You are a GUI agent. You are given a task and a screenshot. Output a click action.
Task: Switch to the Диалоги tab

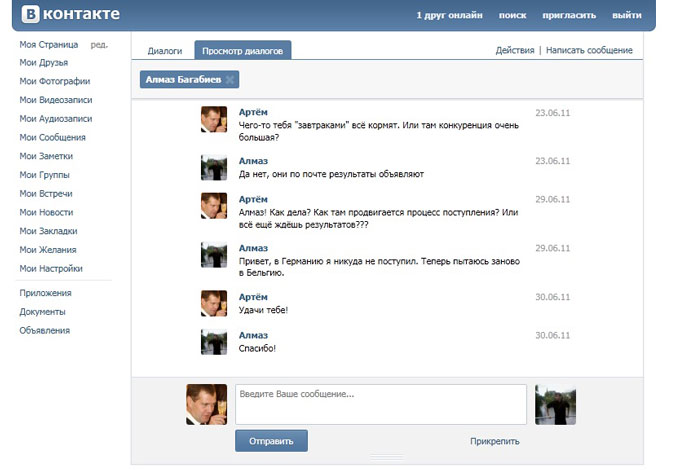165,50
